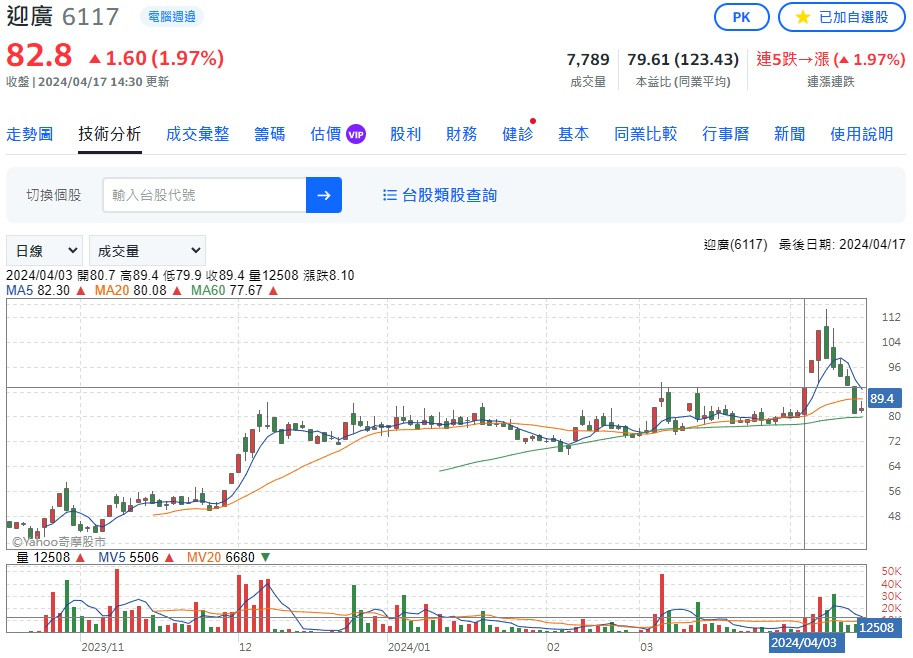Open the list icon beside 台股類股查詢
The image size is (913, 658).
pyautogui.click(x=390, y=195)
